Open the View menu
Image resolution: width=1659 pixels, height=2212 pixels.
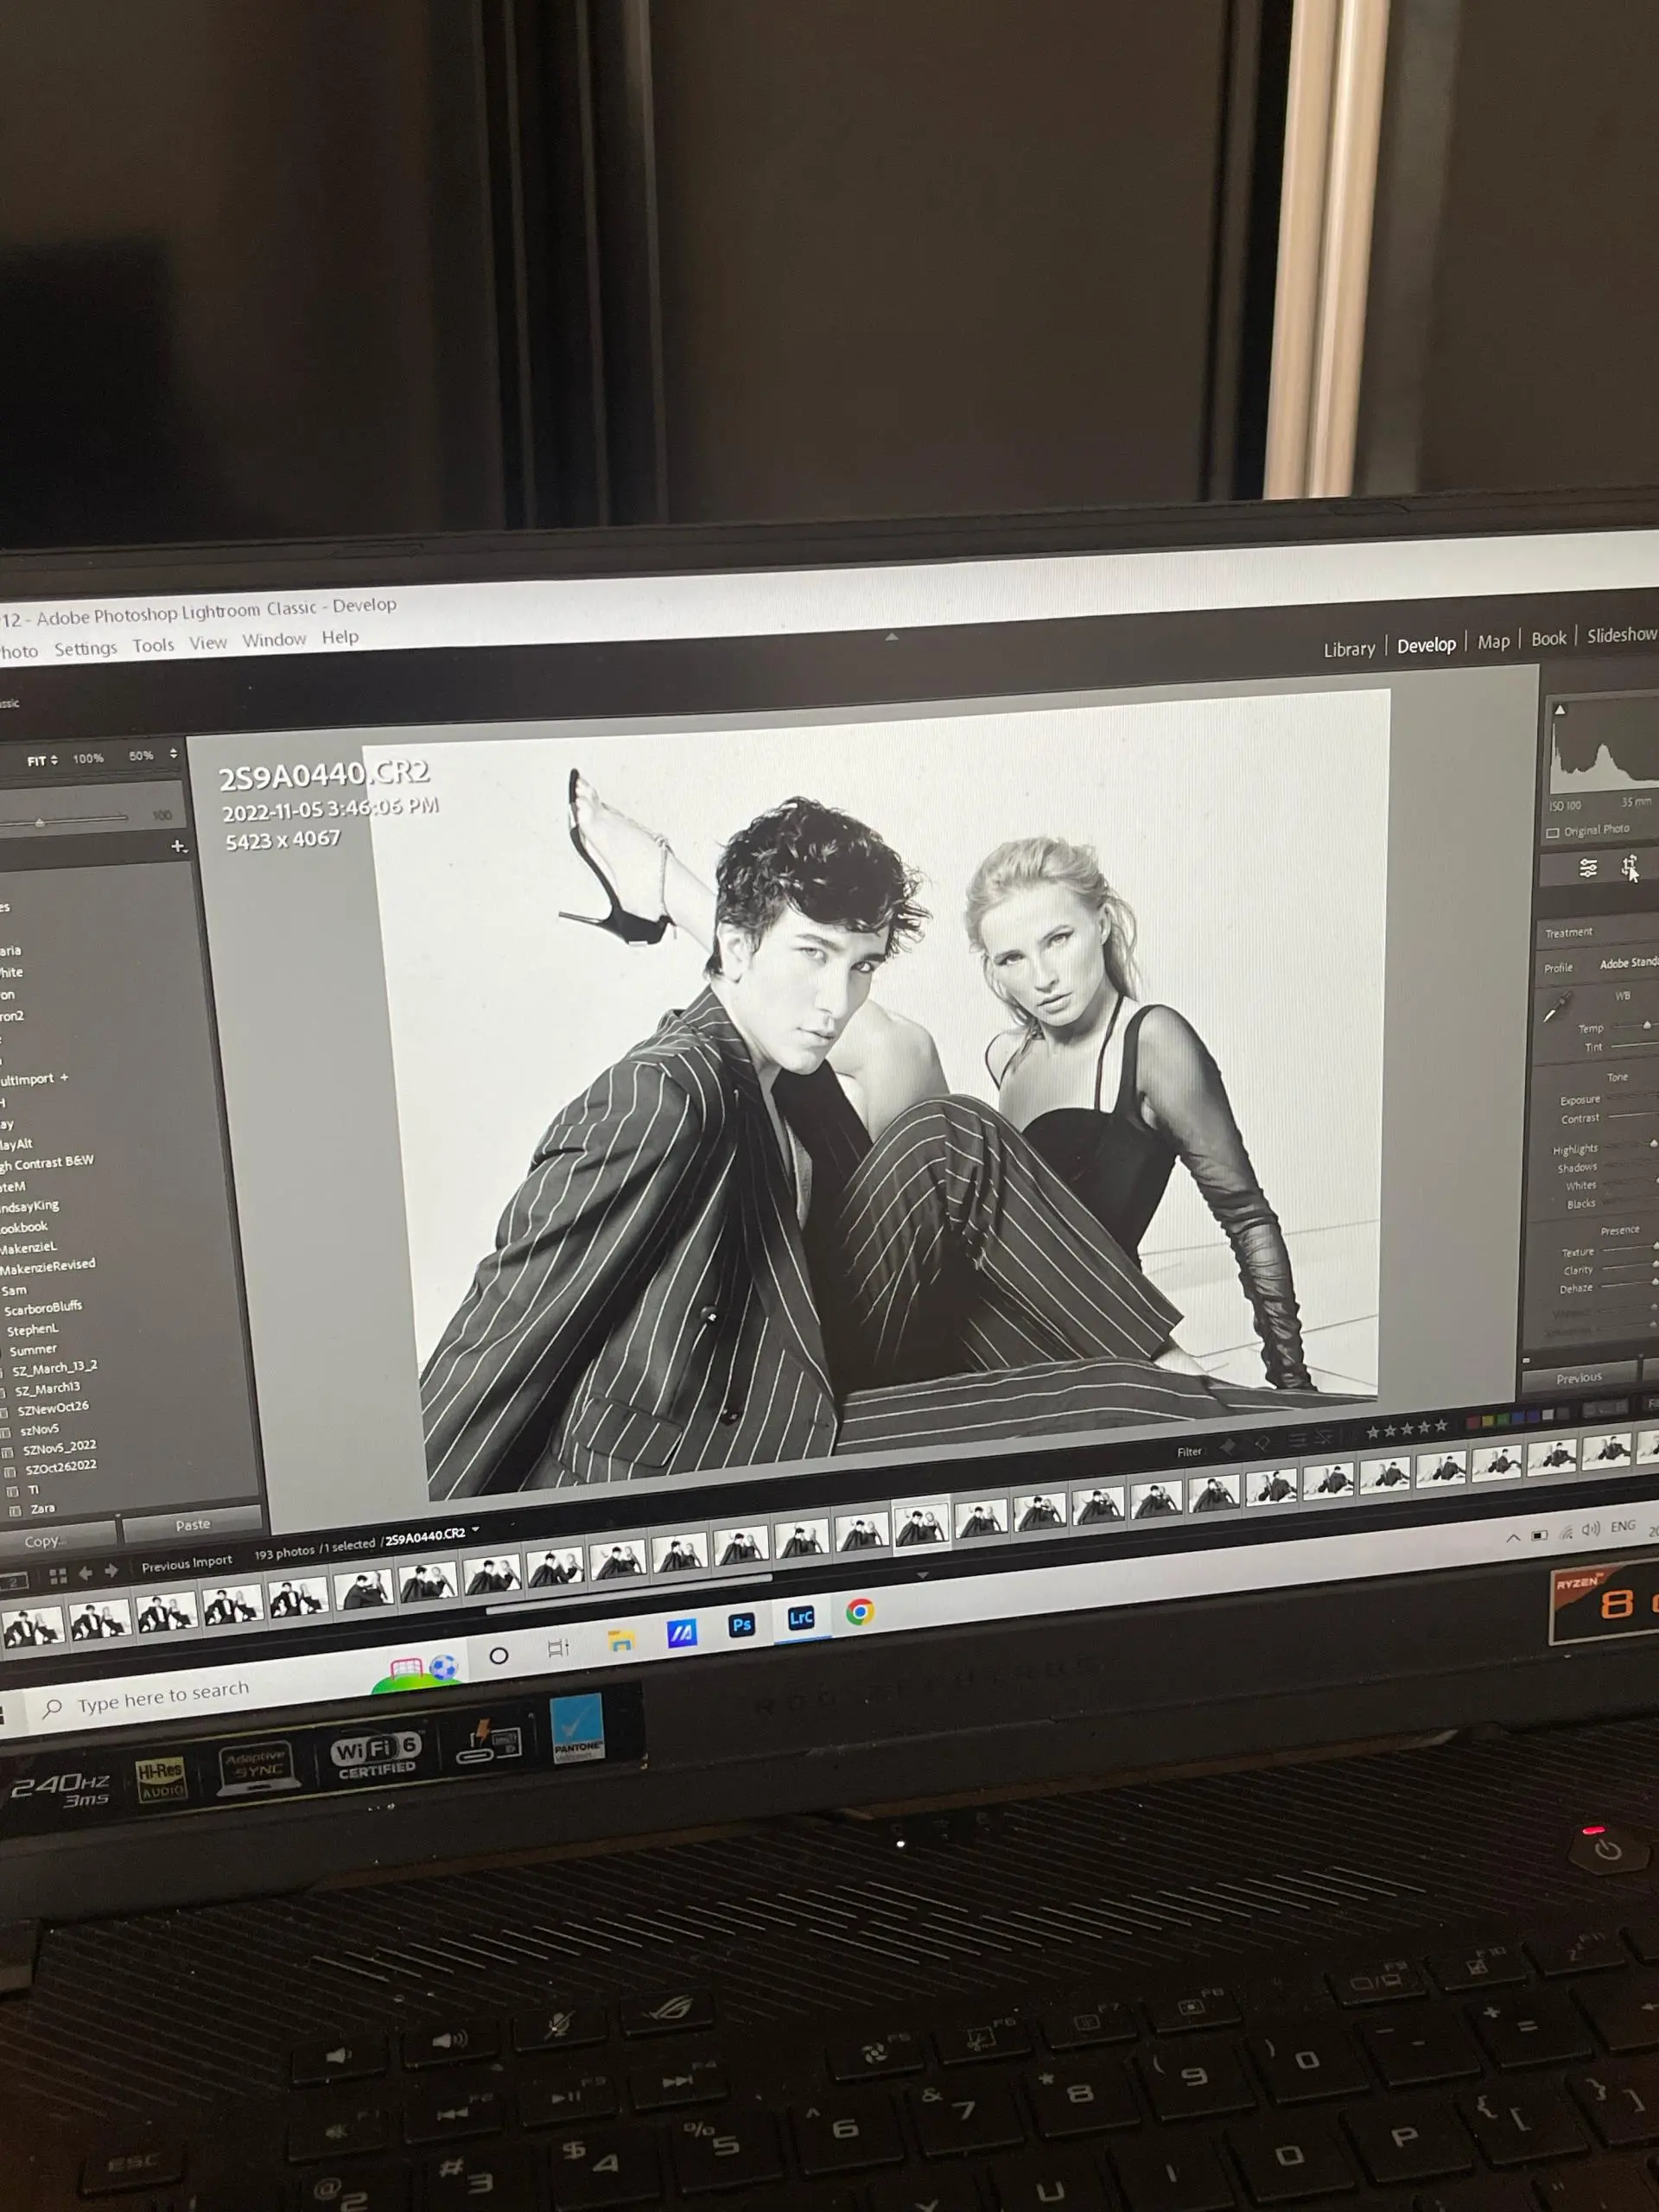click(208, 643)
